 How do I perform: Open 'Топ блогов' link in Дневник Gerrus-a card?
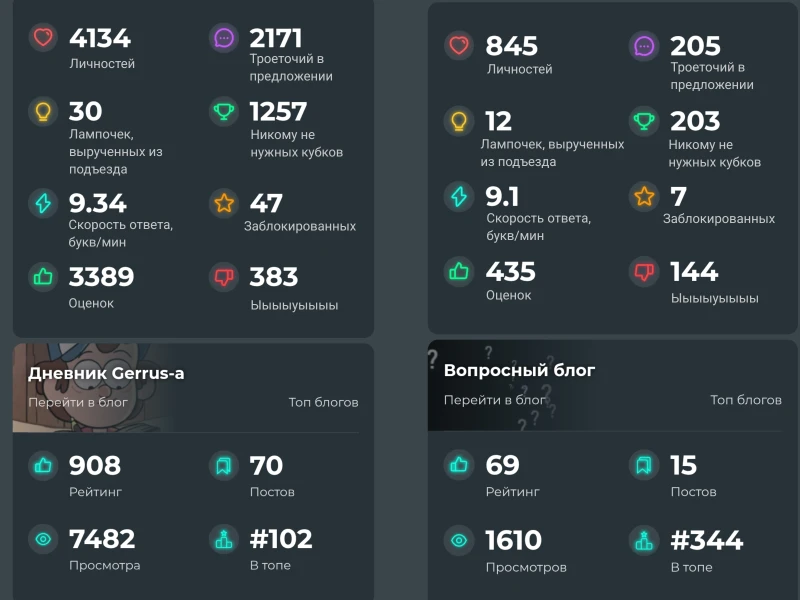coord(323,402)
